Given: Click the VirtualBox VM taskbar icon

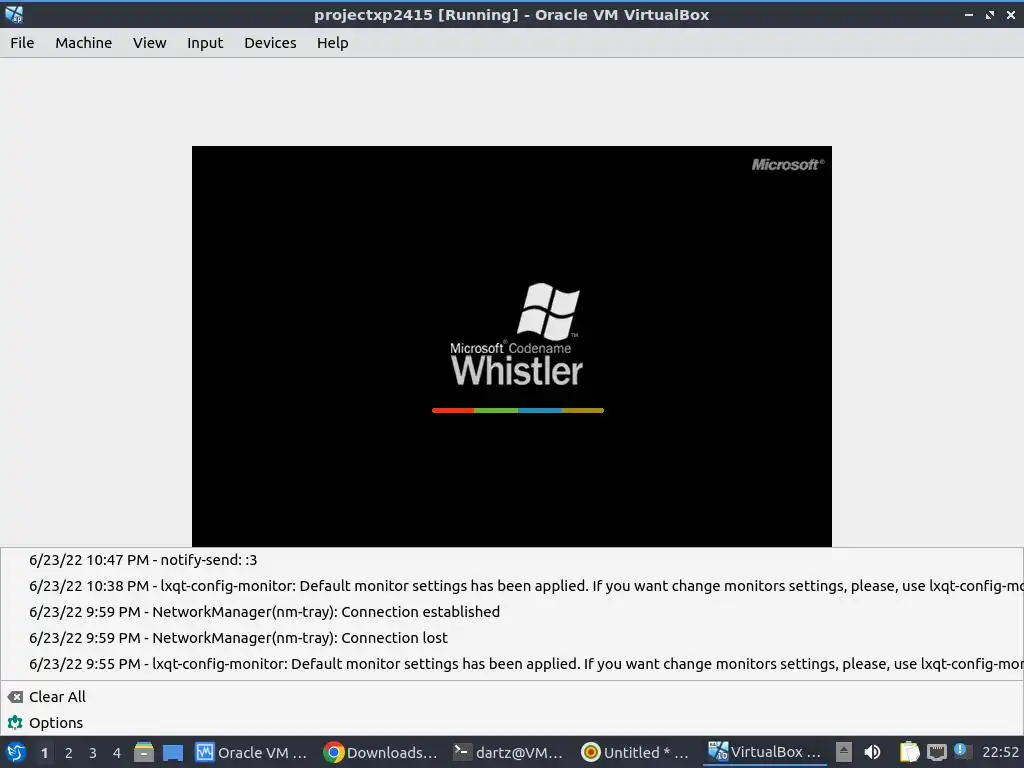Looking at the screenshot, I should (x=718, y=752).
